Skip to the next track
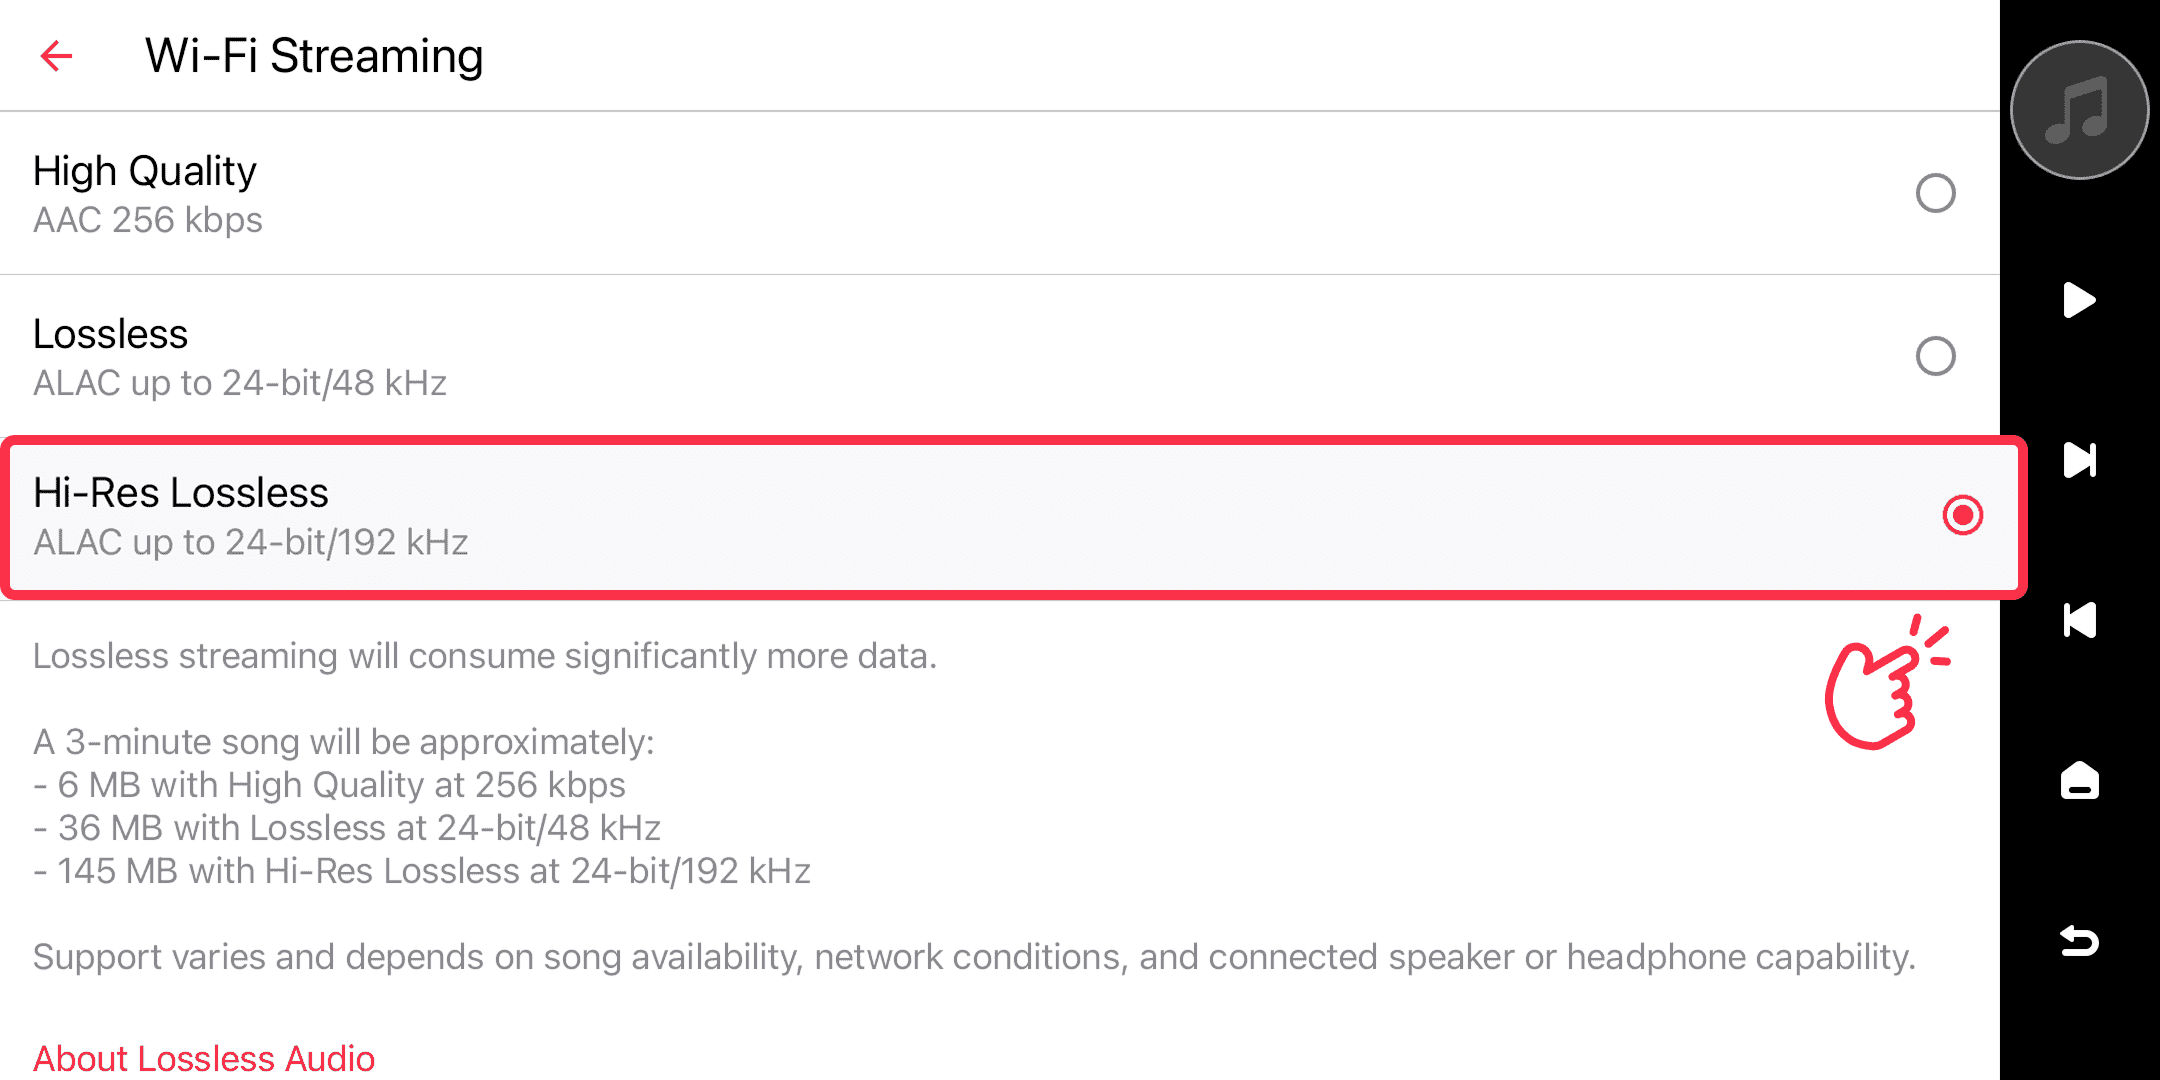This screenshot has width=2160, height=1080. click(2079, 460)
